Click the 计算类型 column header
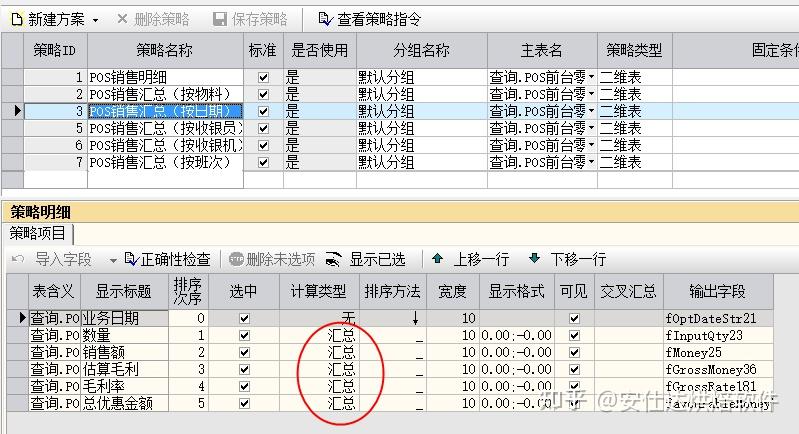799x434 pixels. tap(319, 291)
